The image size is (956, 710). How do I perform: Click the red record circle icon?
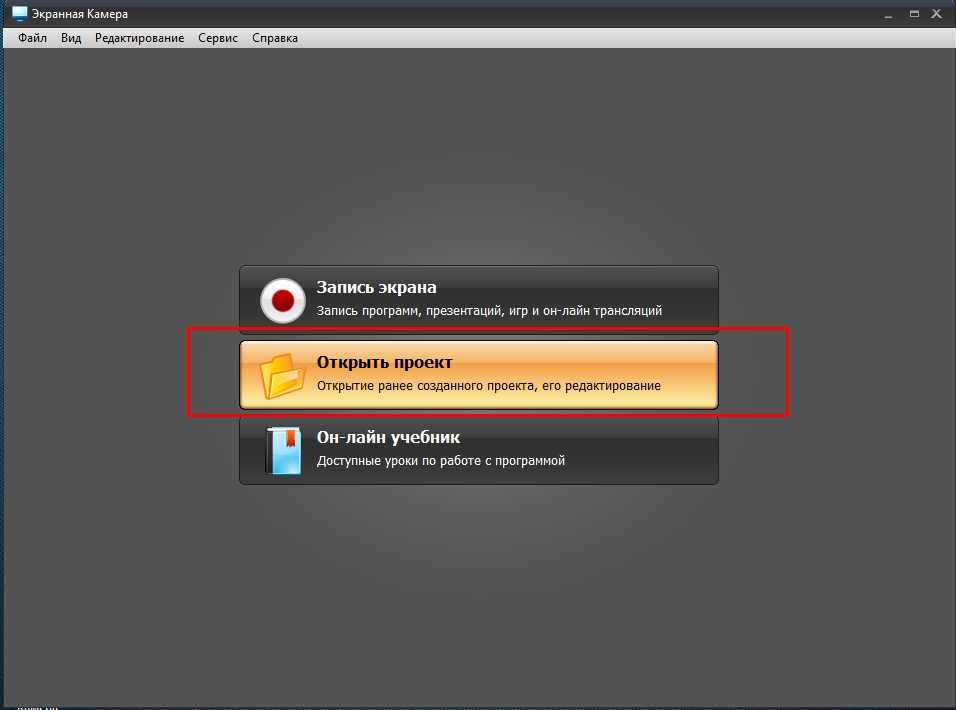click(x=282, y=299)
